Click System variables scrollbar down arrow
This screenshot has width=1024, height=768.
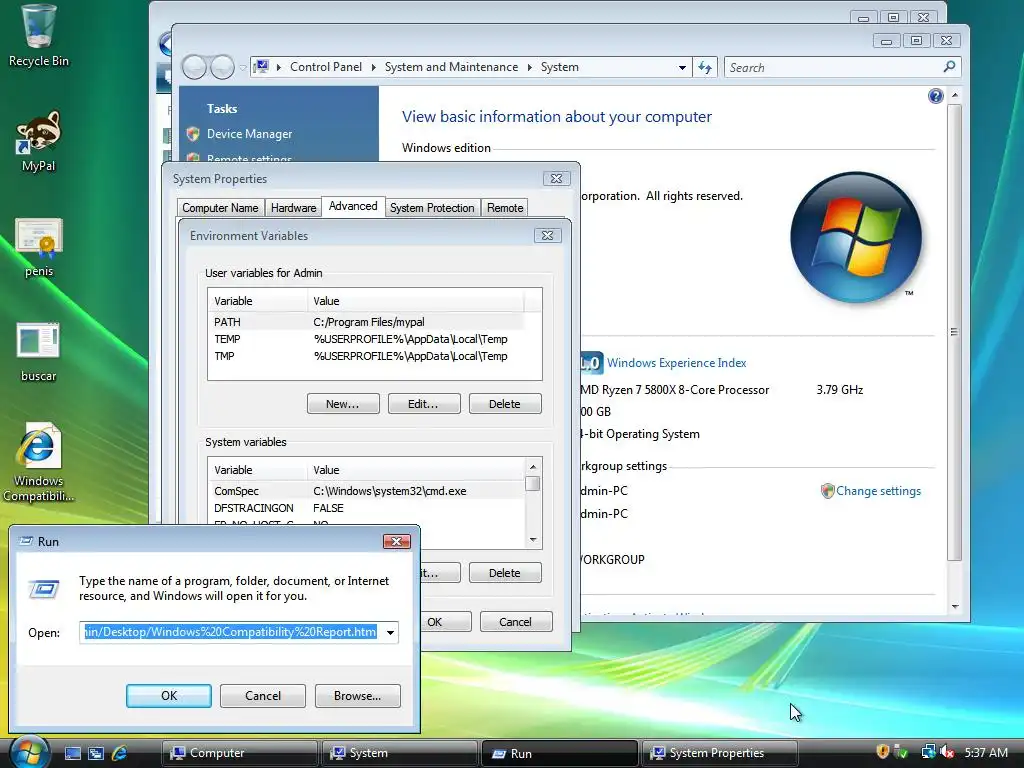[x=533, y=539]
